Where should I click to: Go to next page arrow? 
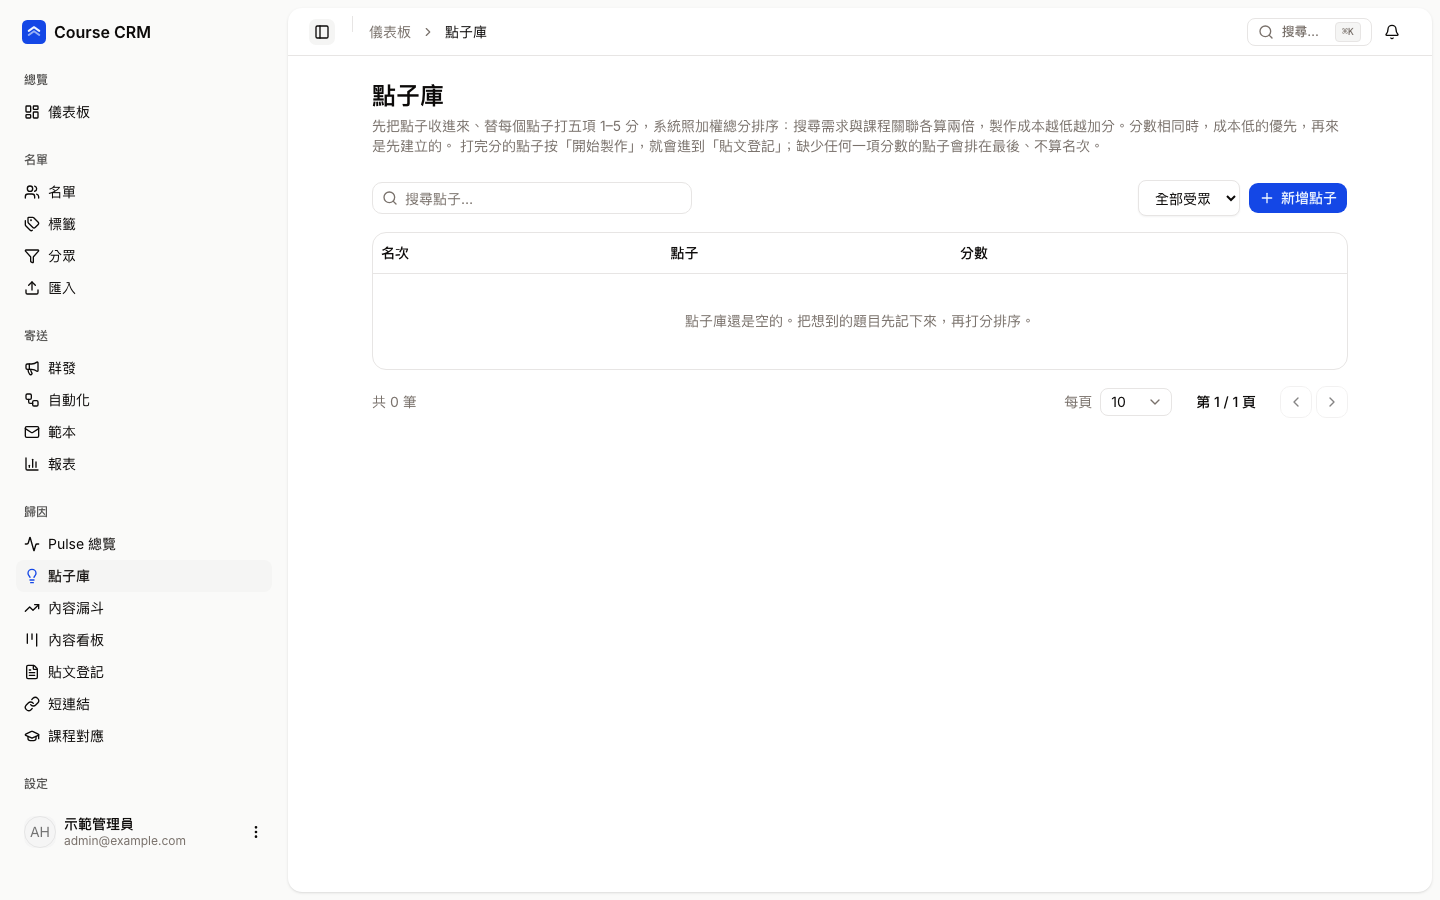1332,402
